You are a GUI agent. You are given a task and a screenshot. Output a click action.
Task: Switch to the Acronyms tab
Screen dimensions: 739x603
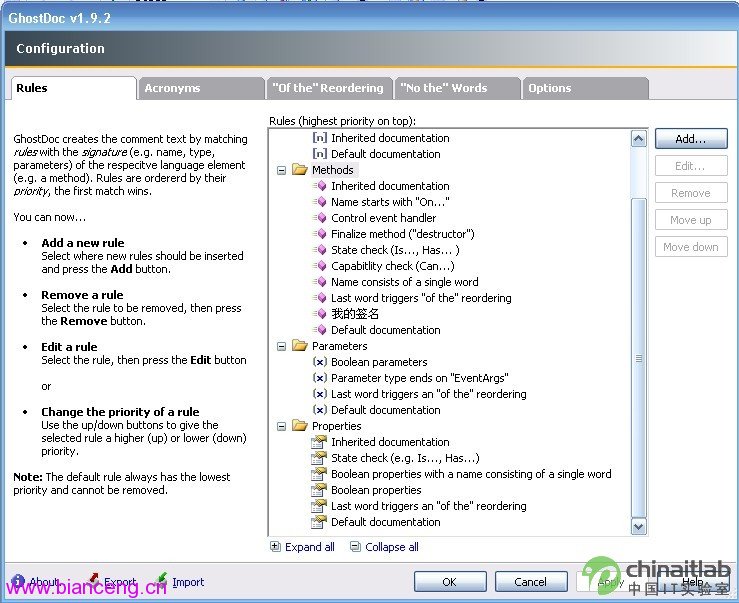tap(201, 88)
